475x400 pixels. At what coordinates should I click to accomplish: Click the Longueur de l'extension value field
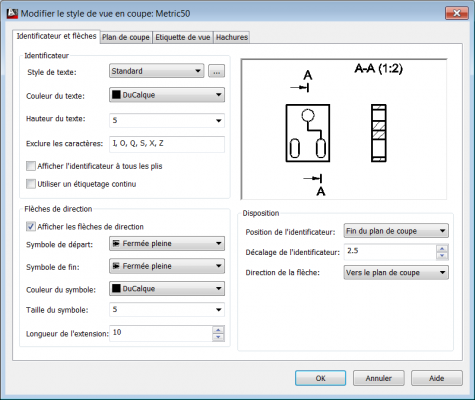[160, 333]
